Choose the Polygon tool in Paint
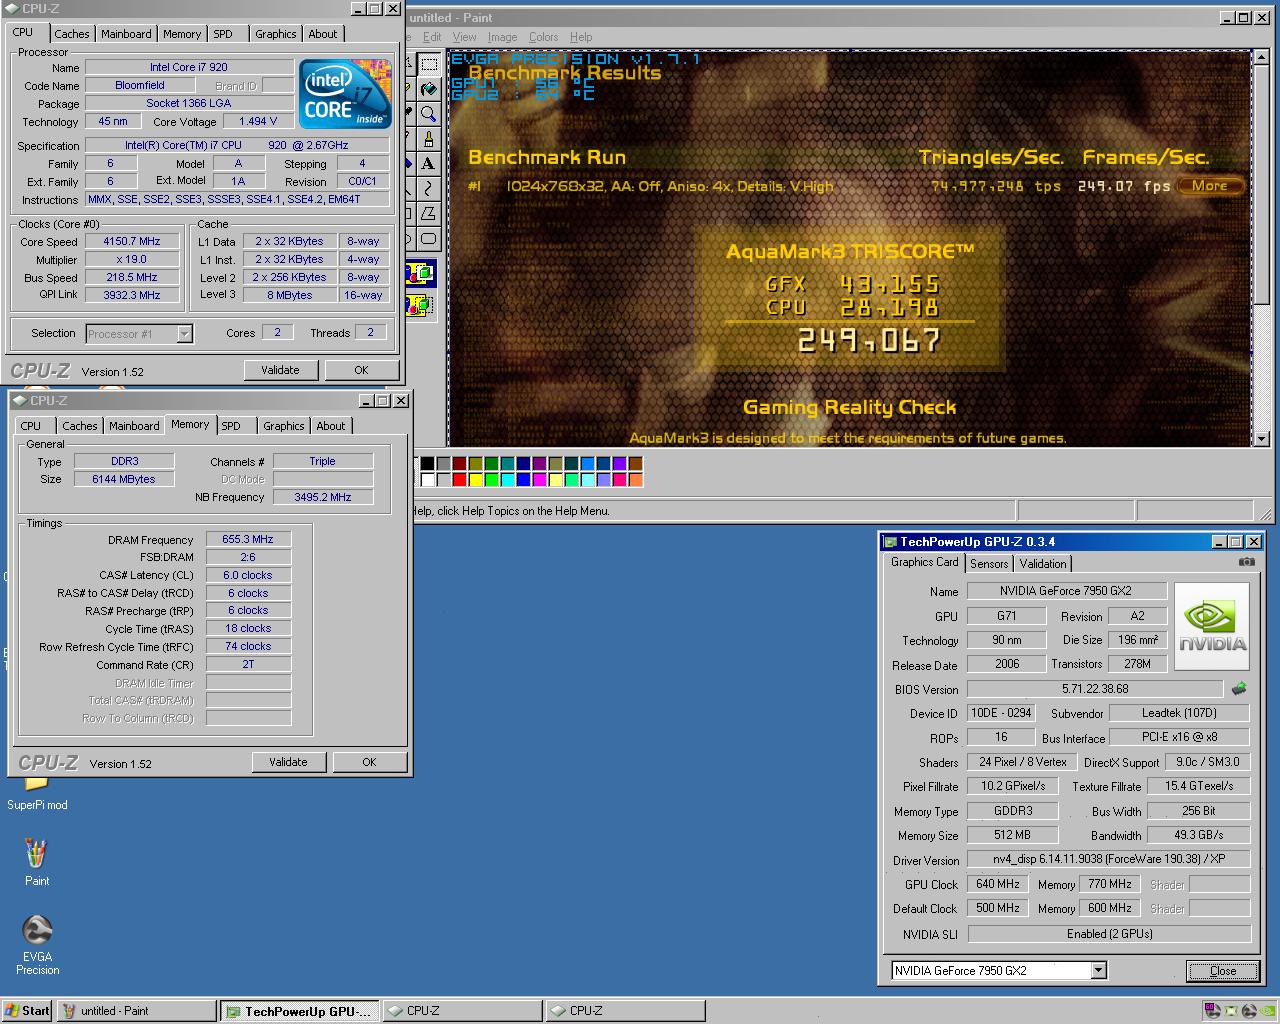Screen dimensions: 1280x1024 (x=429, y=214)
